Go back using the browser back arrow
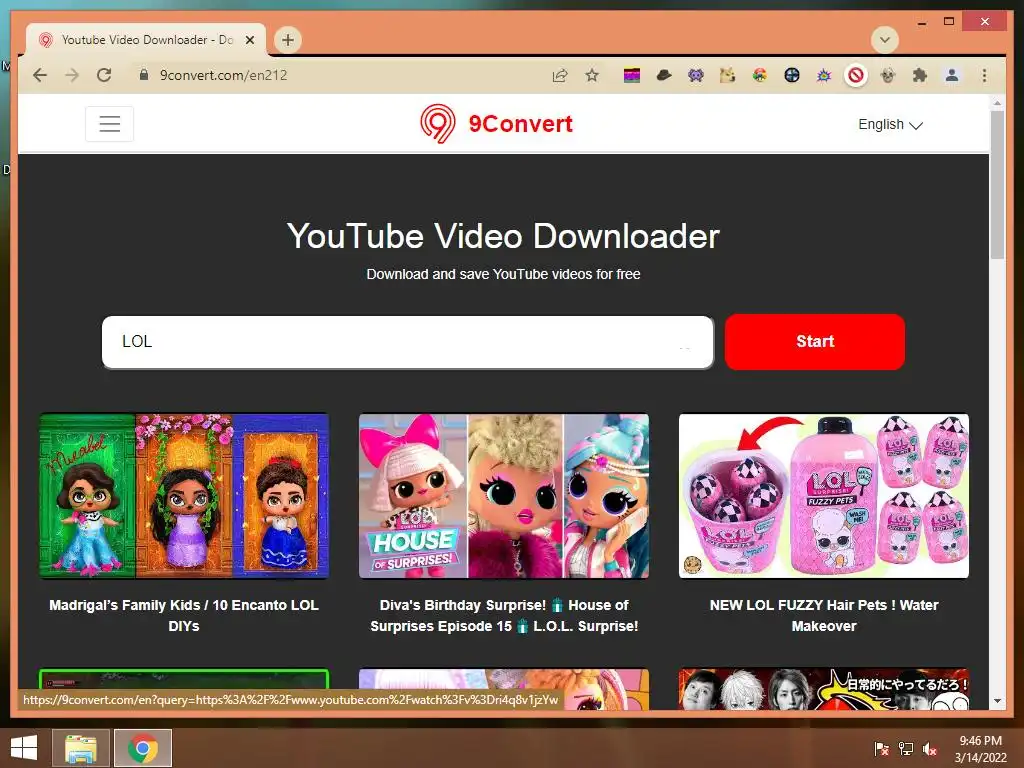Viewport: 1024px width, 768px height. tap(40, 75)
